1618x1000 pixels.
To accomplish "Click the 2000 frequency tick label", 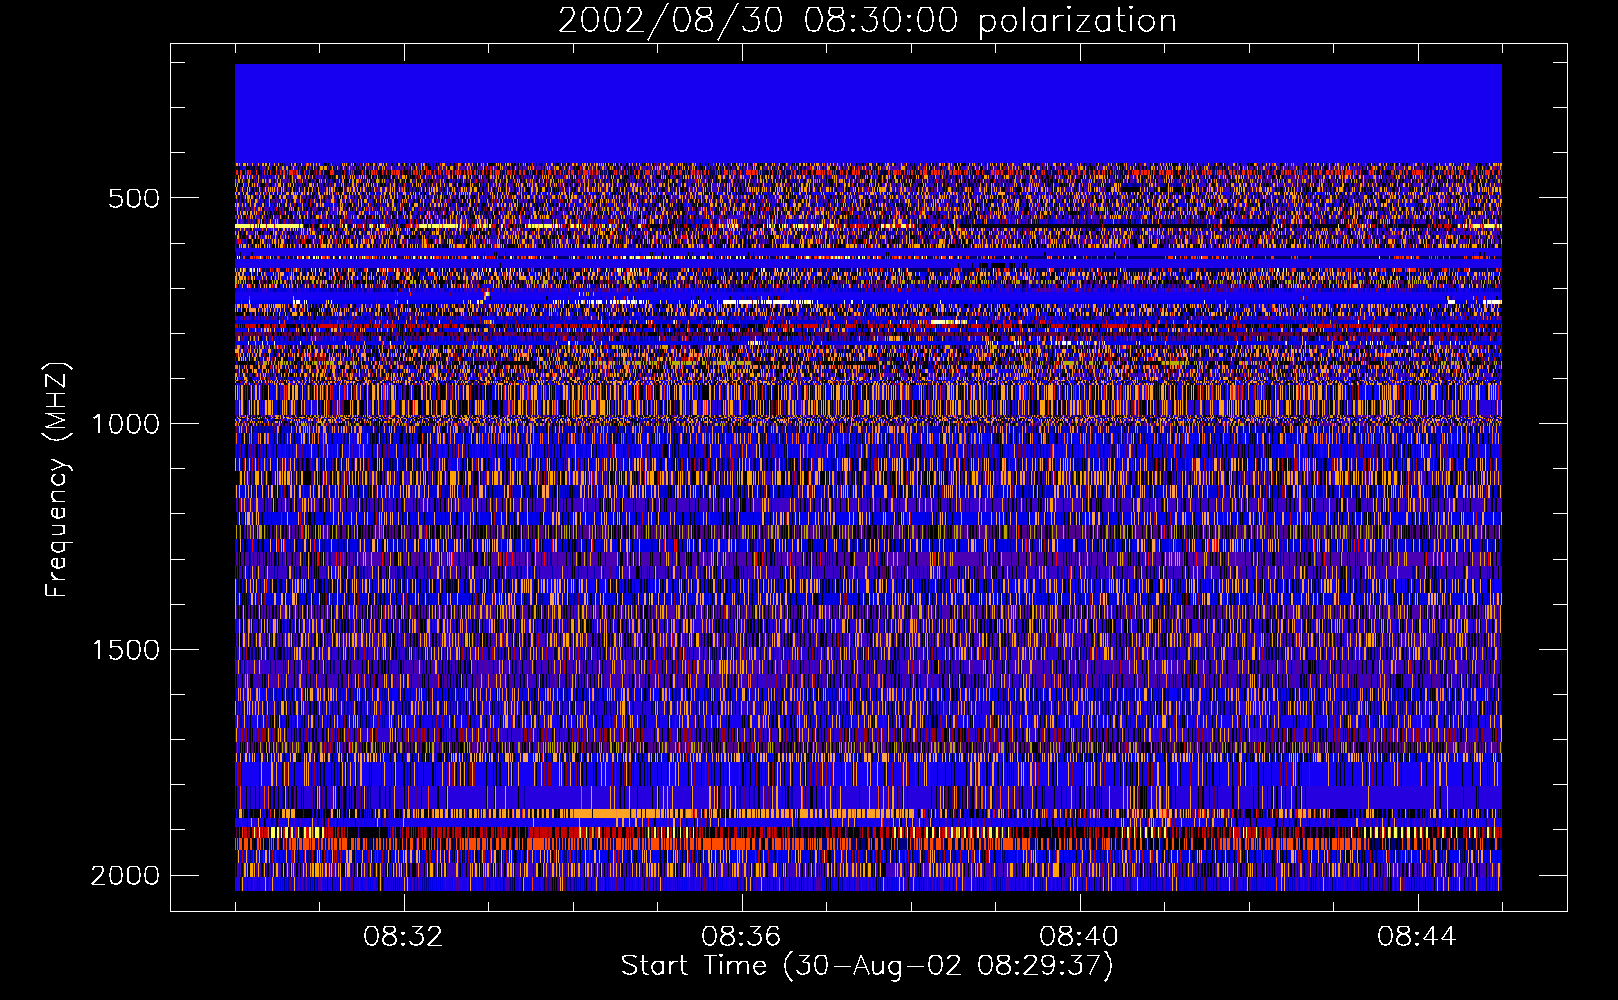I will [126, 876].
